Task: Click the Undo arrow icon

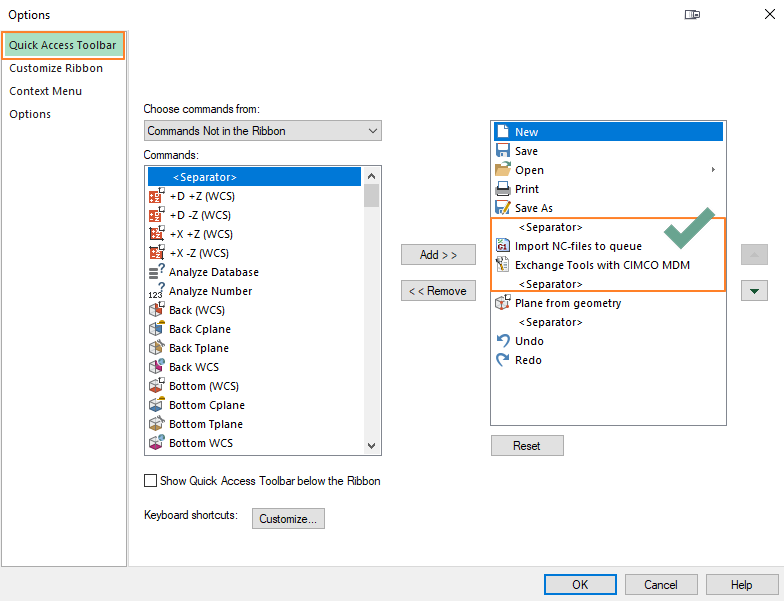Action: tap(502, 340)
